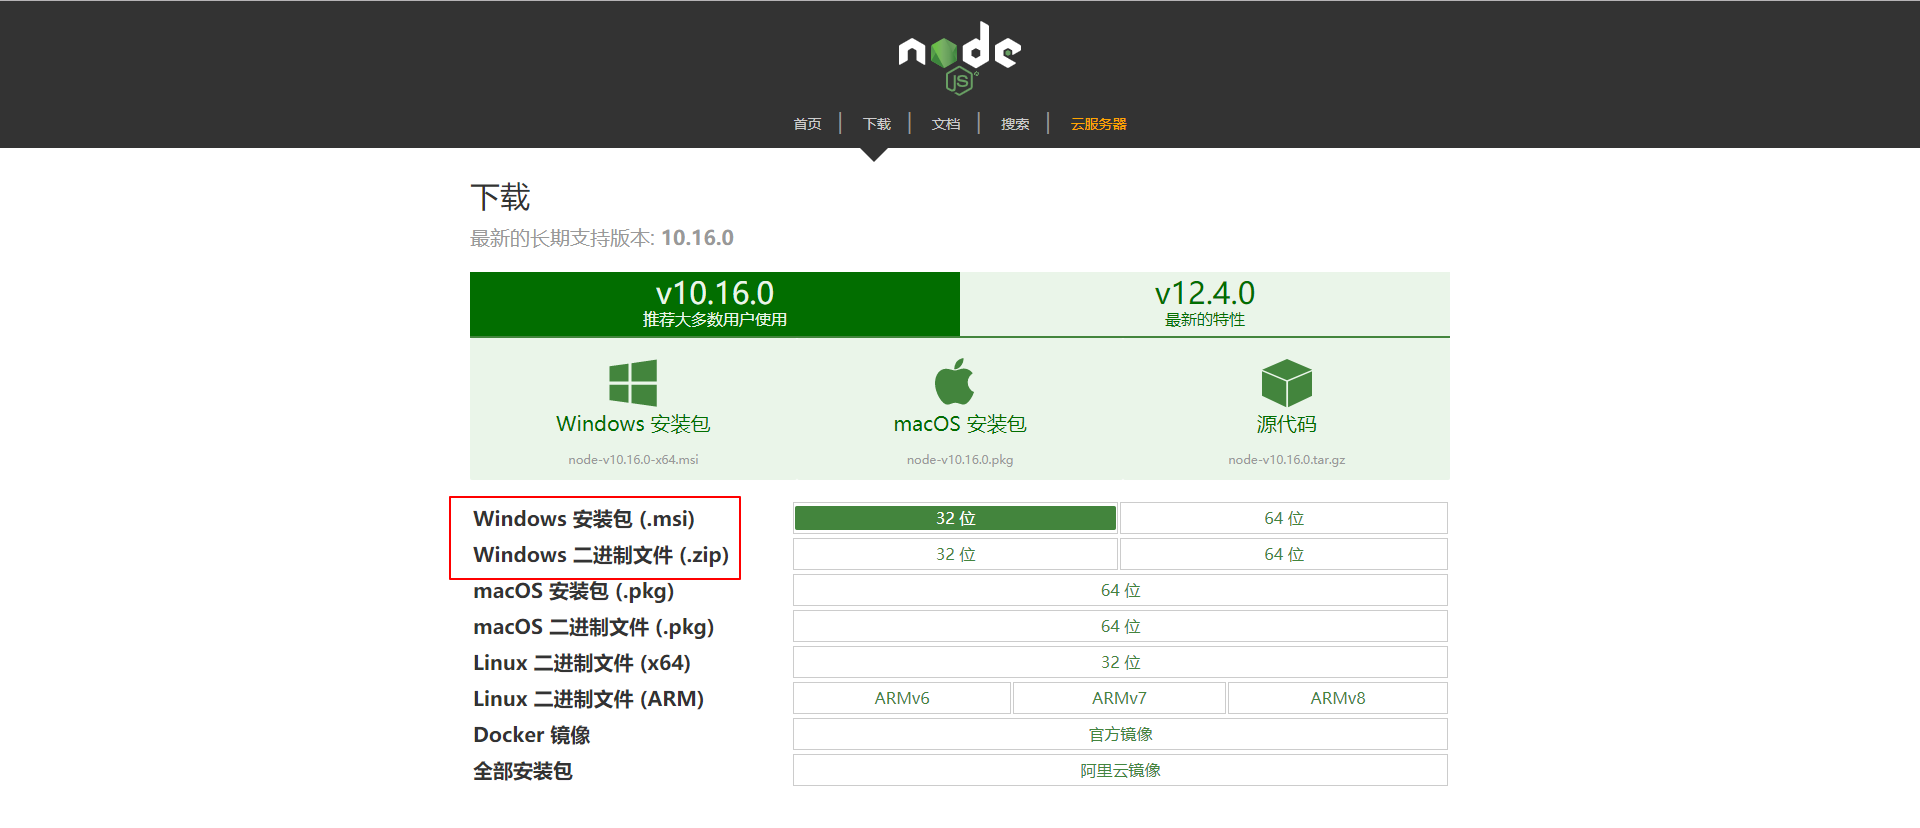Download Linux ARMv7 binary
Image resolution: width=1920 pixels, height=828 pixels.
(1119, 698)
